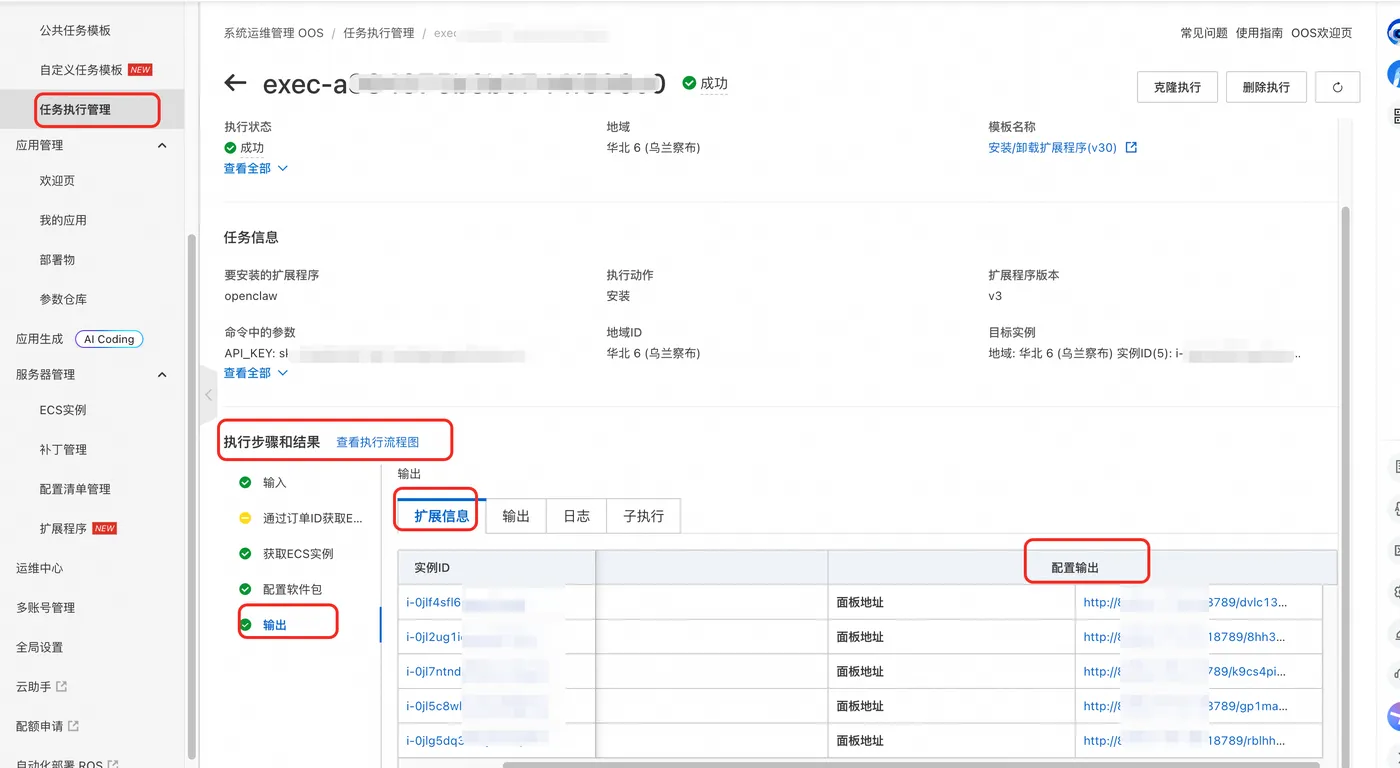Select the 通过订单ID获取E... step
The image size is (1400, 768).
tap(312, 518)
